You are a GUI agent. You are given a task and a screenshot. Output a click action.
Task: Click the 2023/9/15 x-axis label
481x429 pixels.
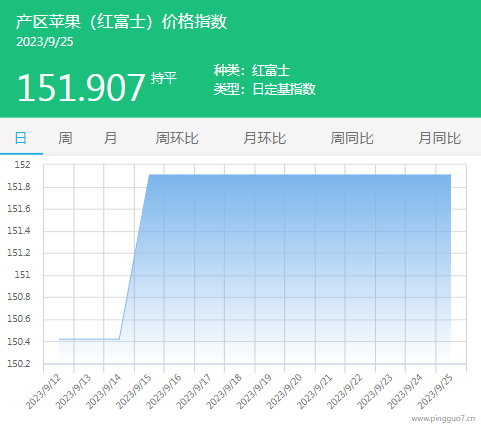point(134,391)
